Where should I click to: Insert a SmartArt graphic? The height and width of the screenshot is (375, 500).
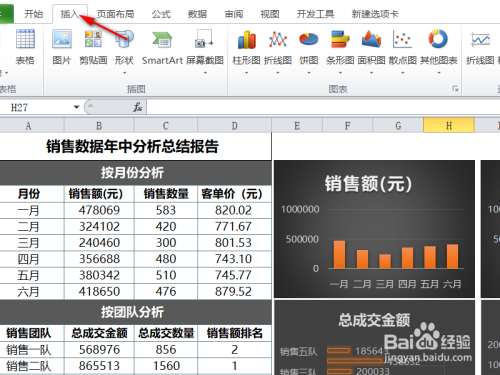coord(162,39)
